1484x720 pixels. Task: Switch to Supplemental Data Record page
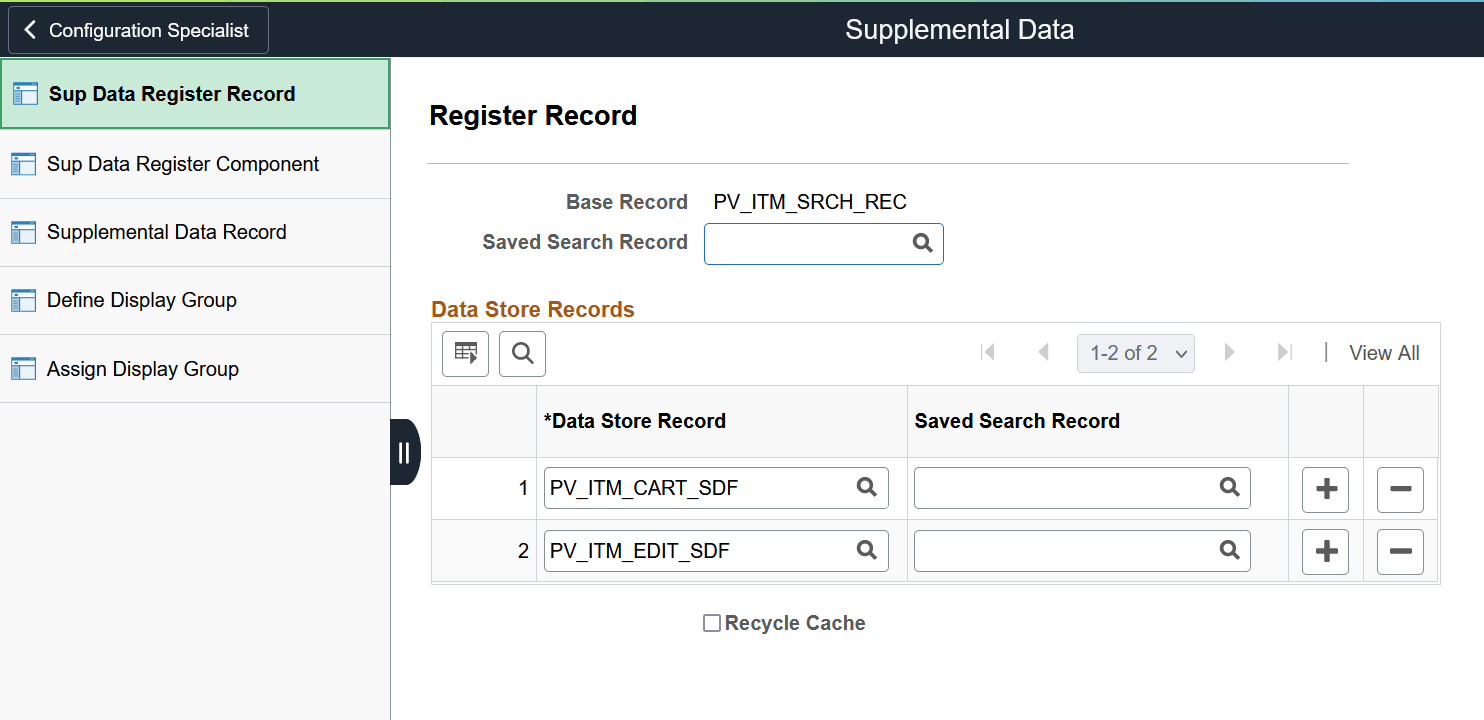pos(166,231)
